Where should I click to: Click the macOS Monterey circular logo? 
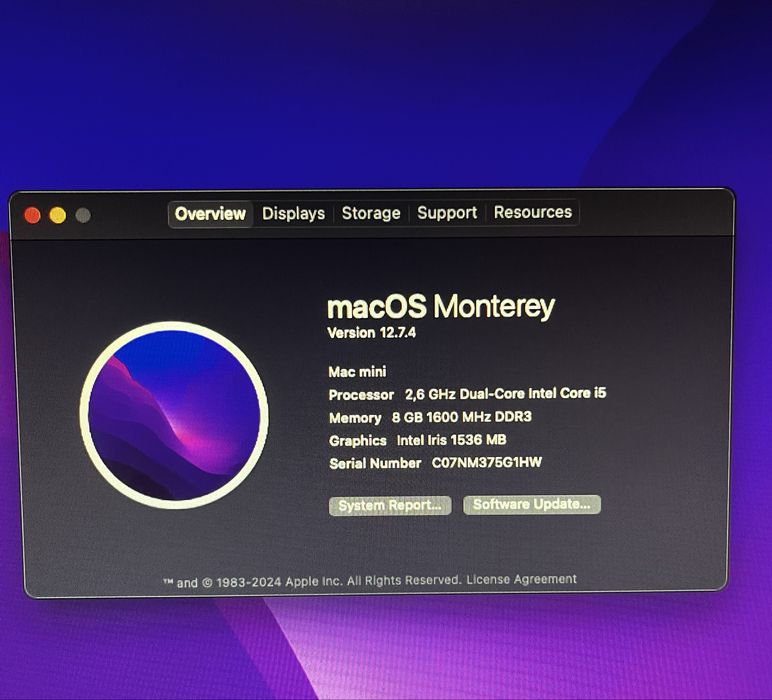point(174,415)
